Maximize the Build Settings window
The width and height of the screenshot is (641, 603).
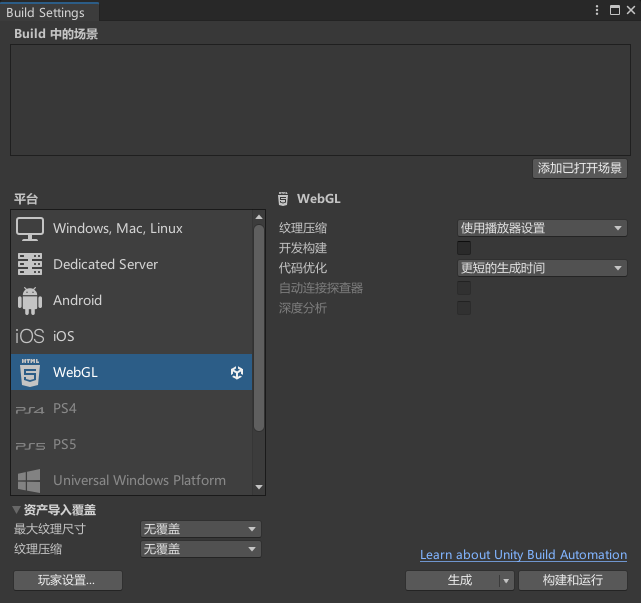614,10
